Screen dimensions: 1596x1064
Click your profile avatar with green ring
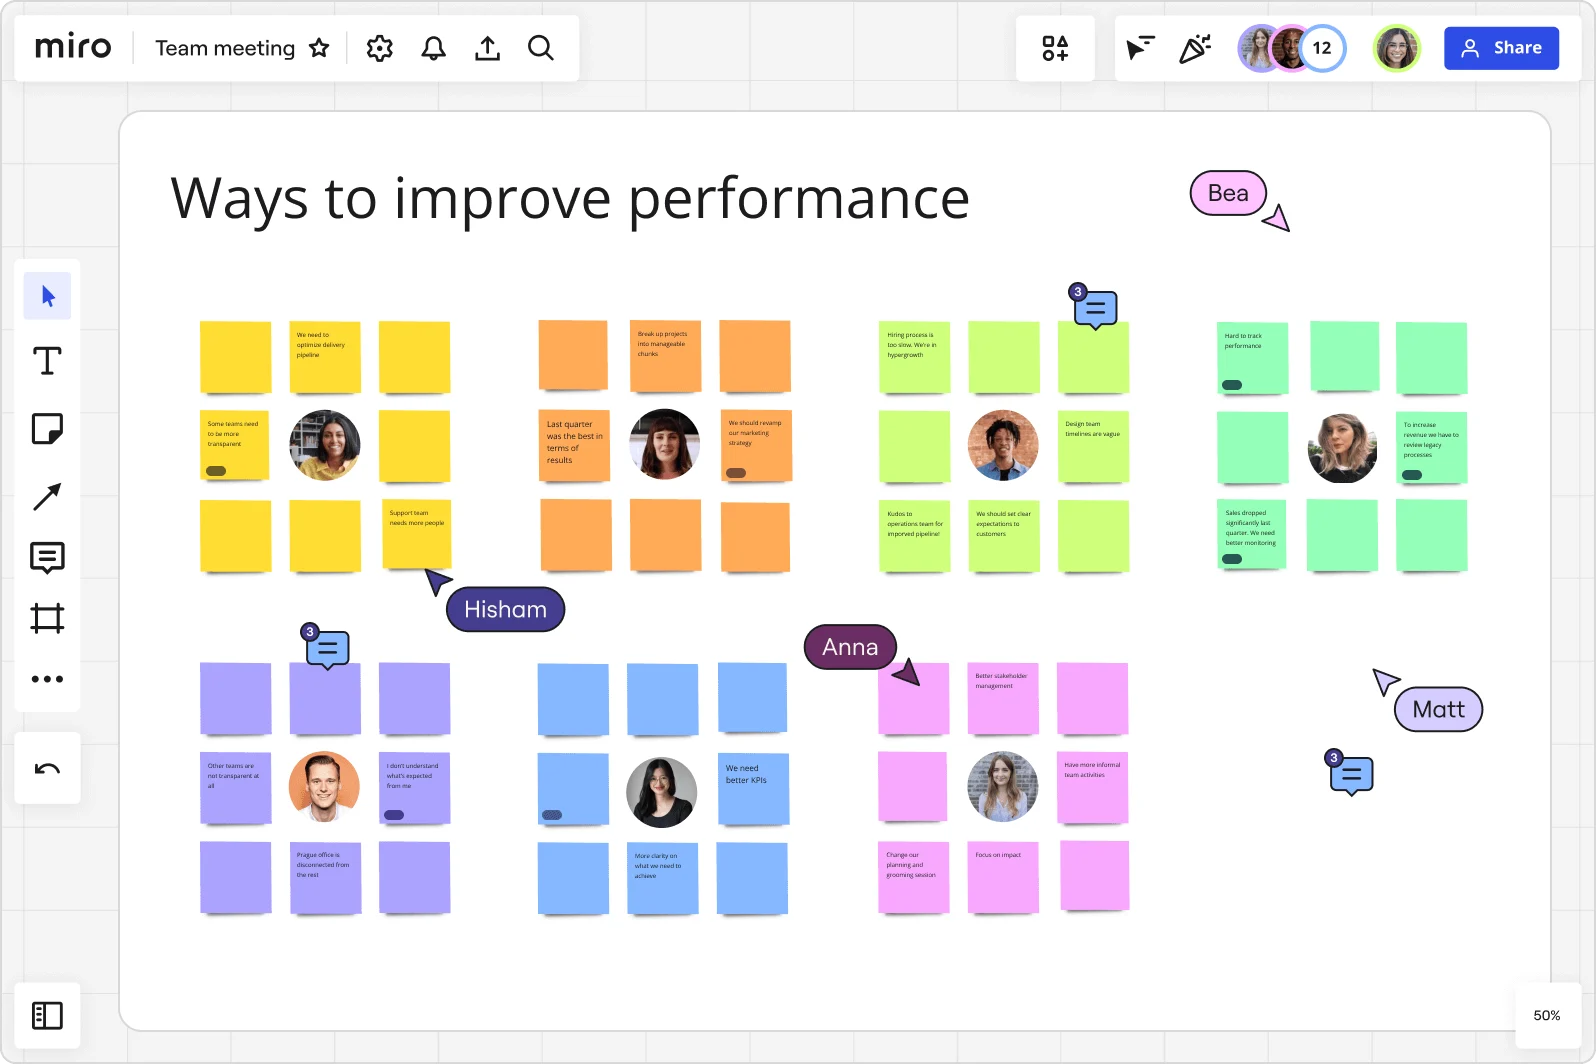(1397, 48)
